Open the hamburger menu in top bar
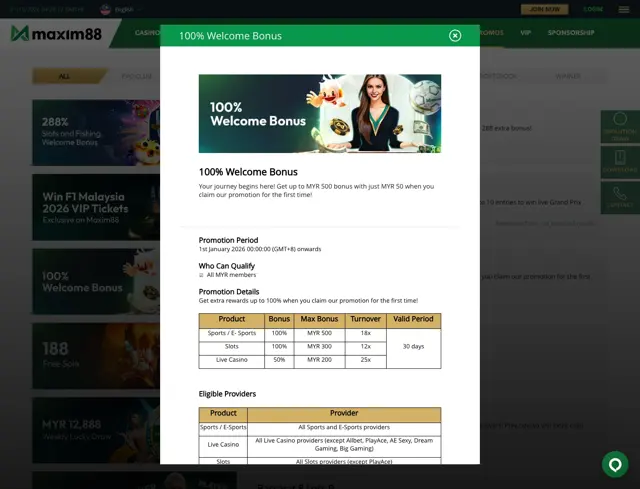The width and height of the screenshot is (640, 489). coord(623,9)
